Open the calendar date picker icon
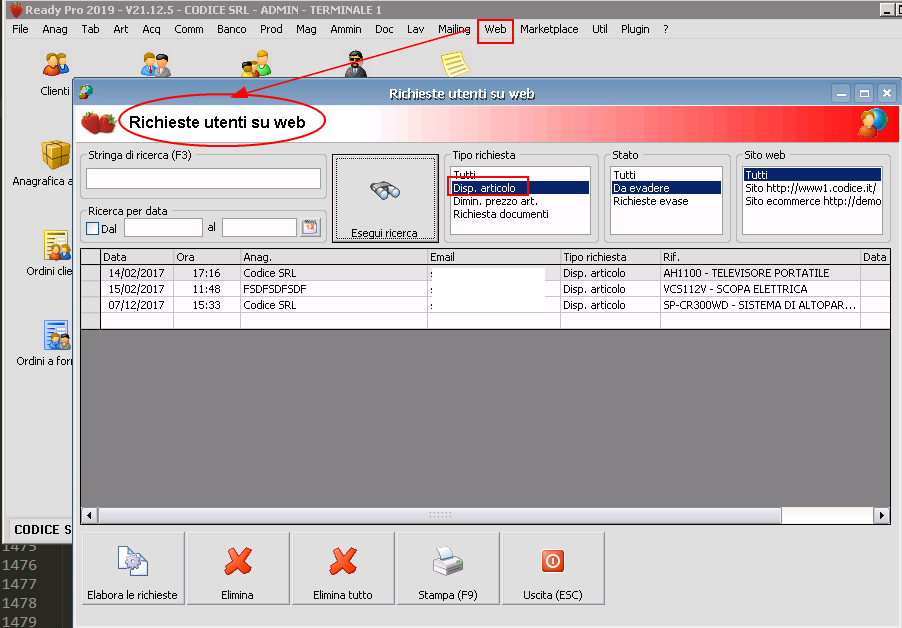902x628 pixels. click(310, 228)
